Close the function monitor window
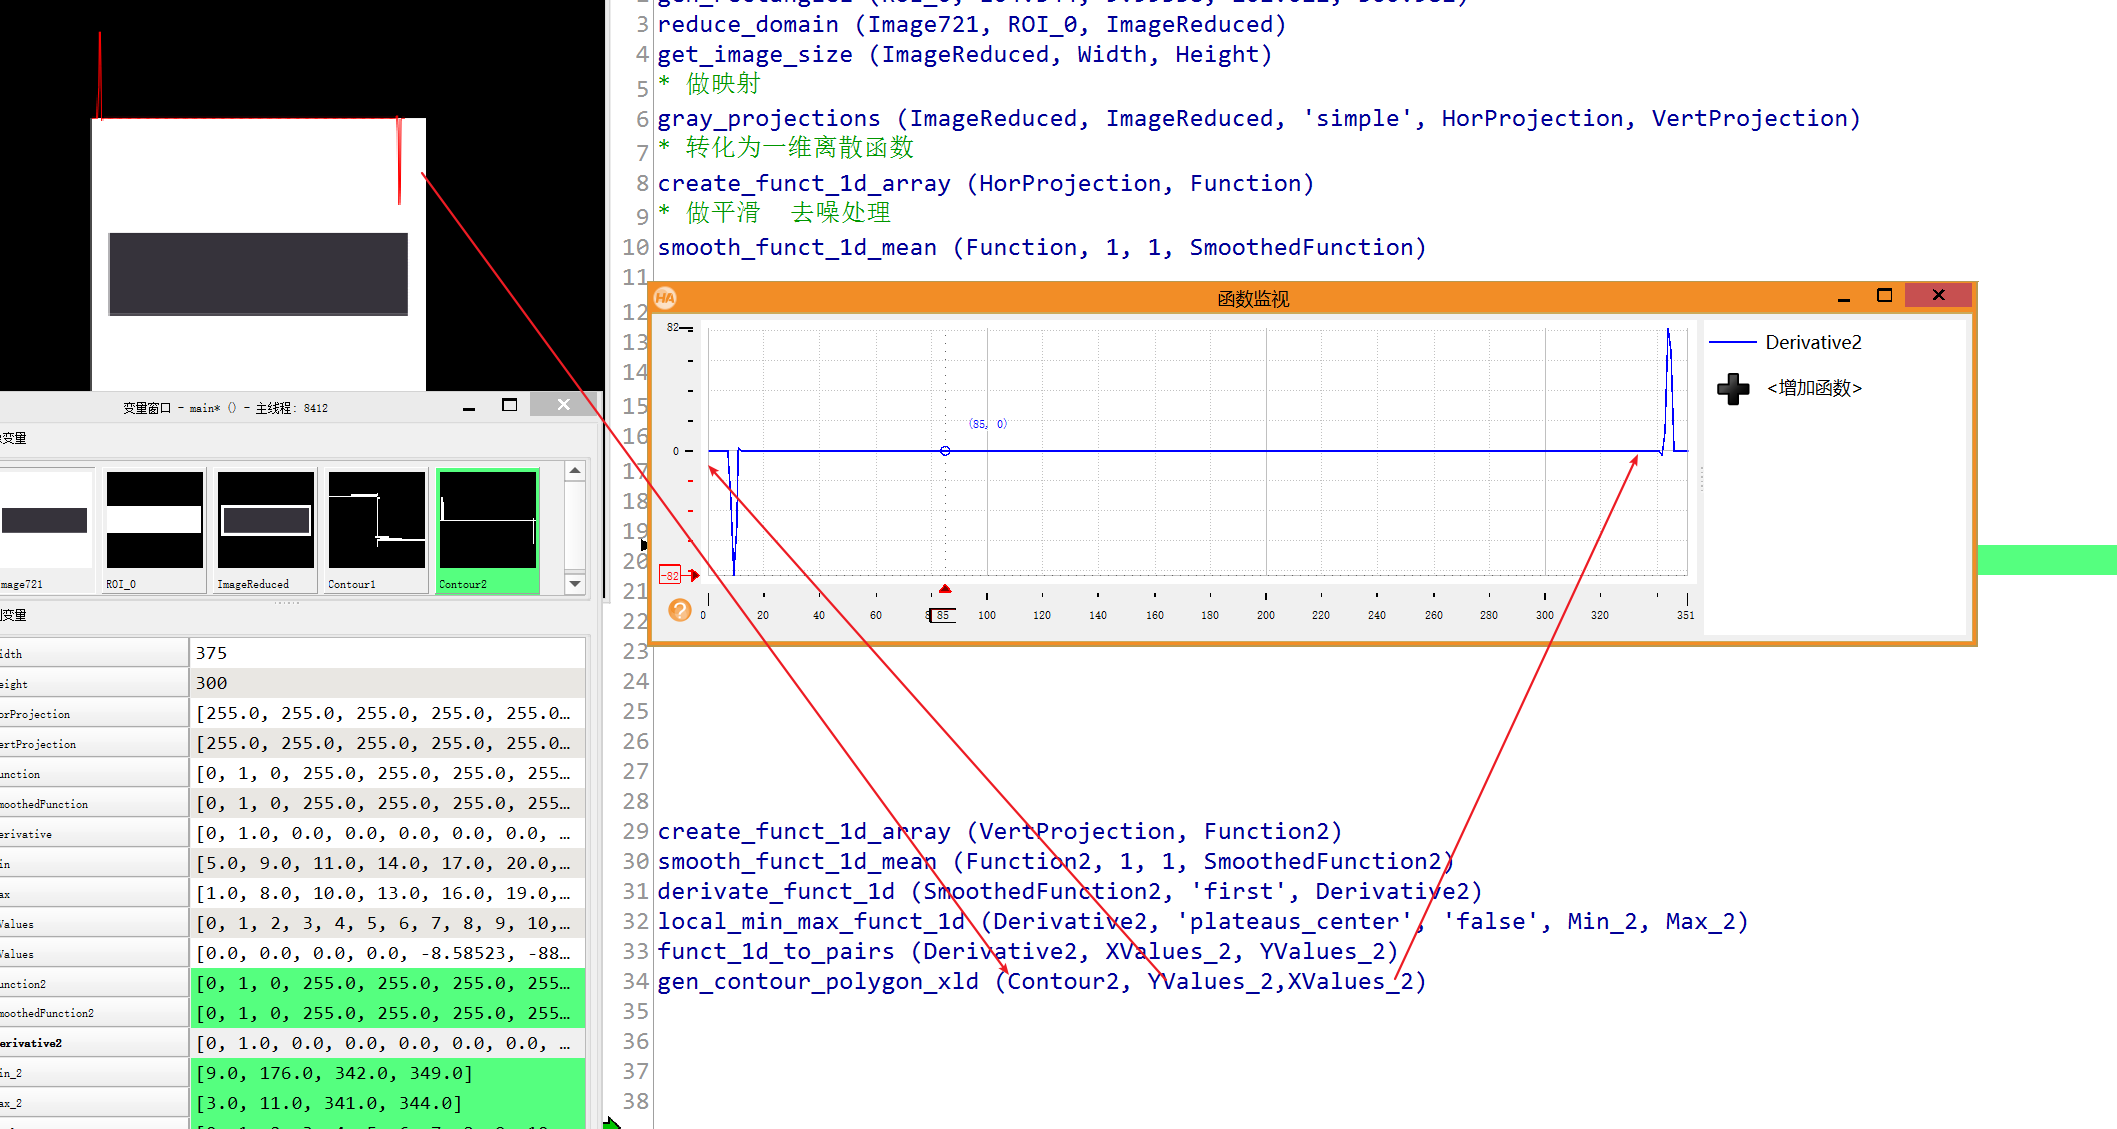The height and width of the screenshot is (1129, 2117). [1938, 295]
